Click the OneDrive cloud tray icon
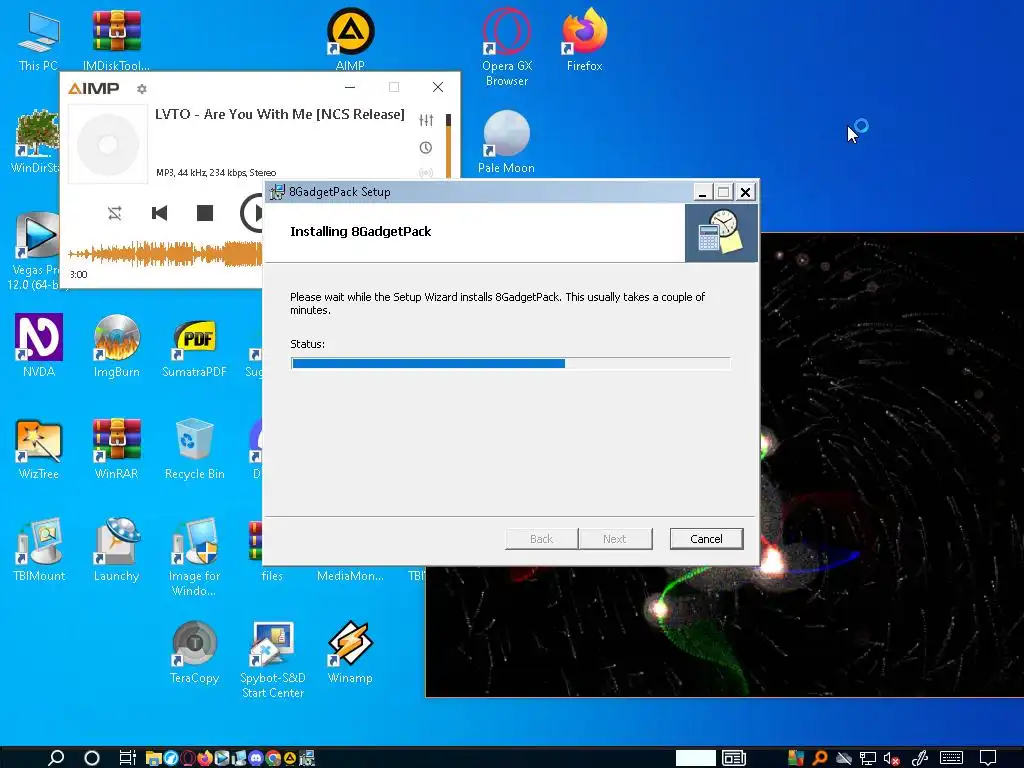 point(844,758)
